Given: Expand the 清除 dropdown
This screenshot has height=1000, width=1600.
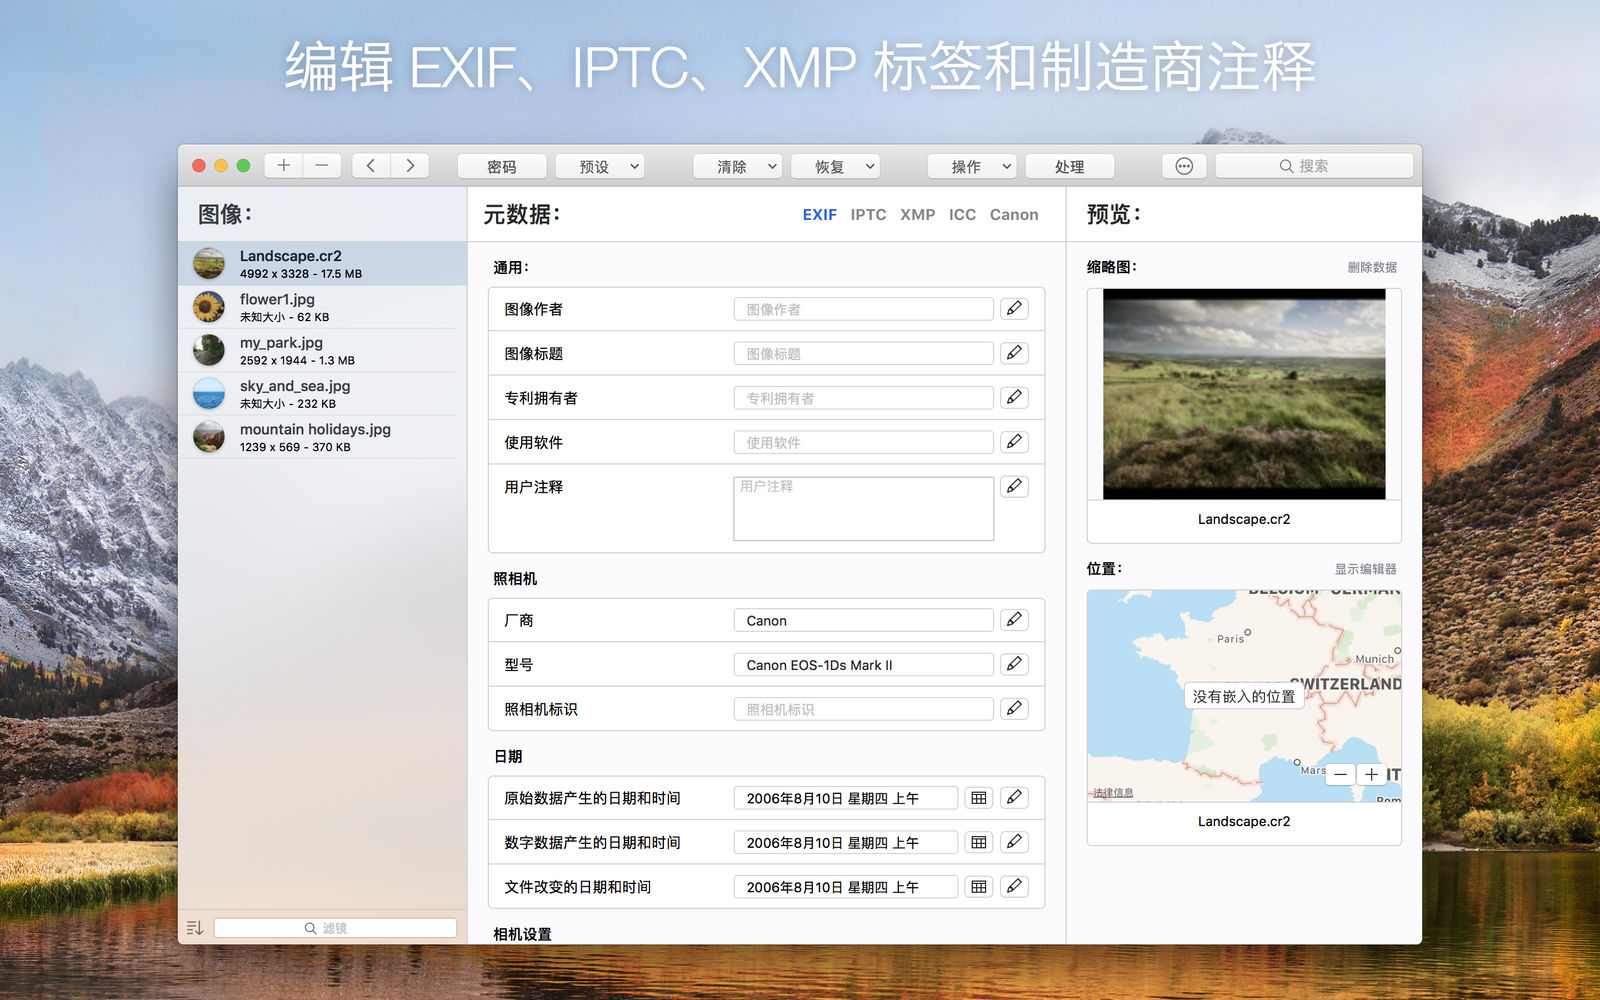Looking at the screenshot, I should pyautogui.click(x=738, y=167).
